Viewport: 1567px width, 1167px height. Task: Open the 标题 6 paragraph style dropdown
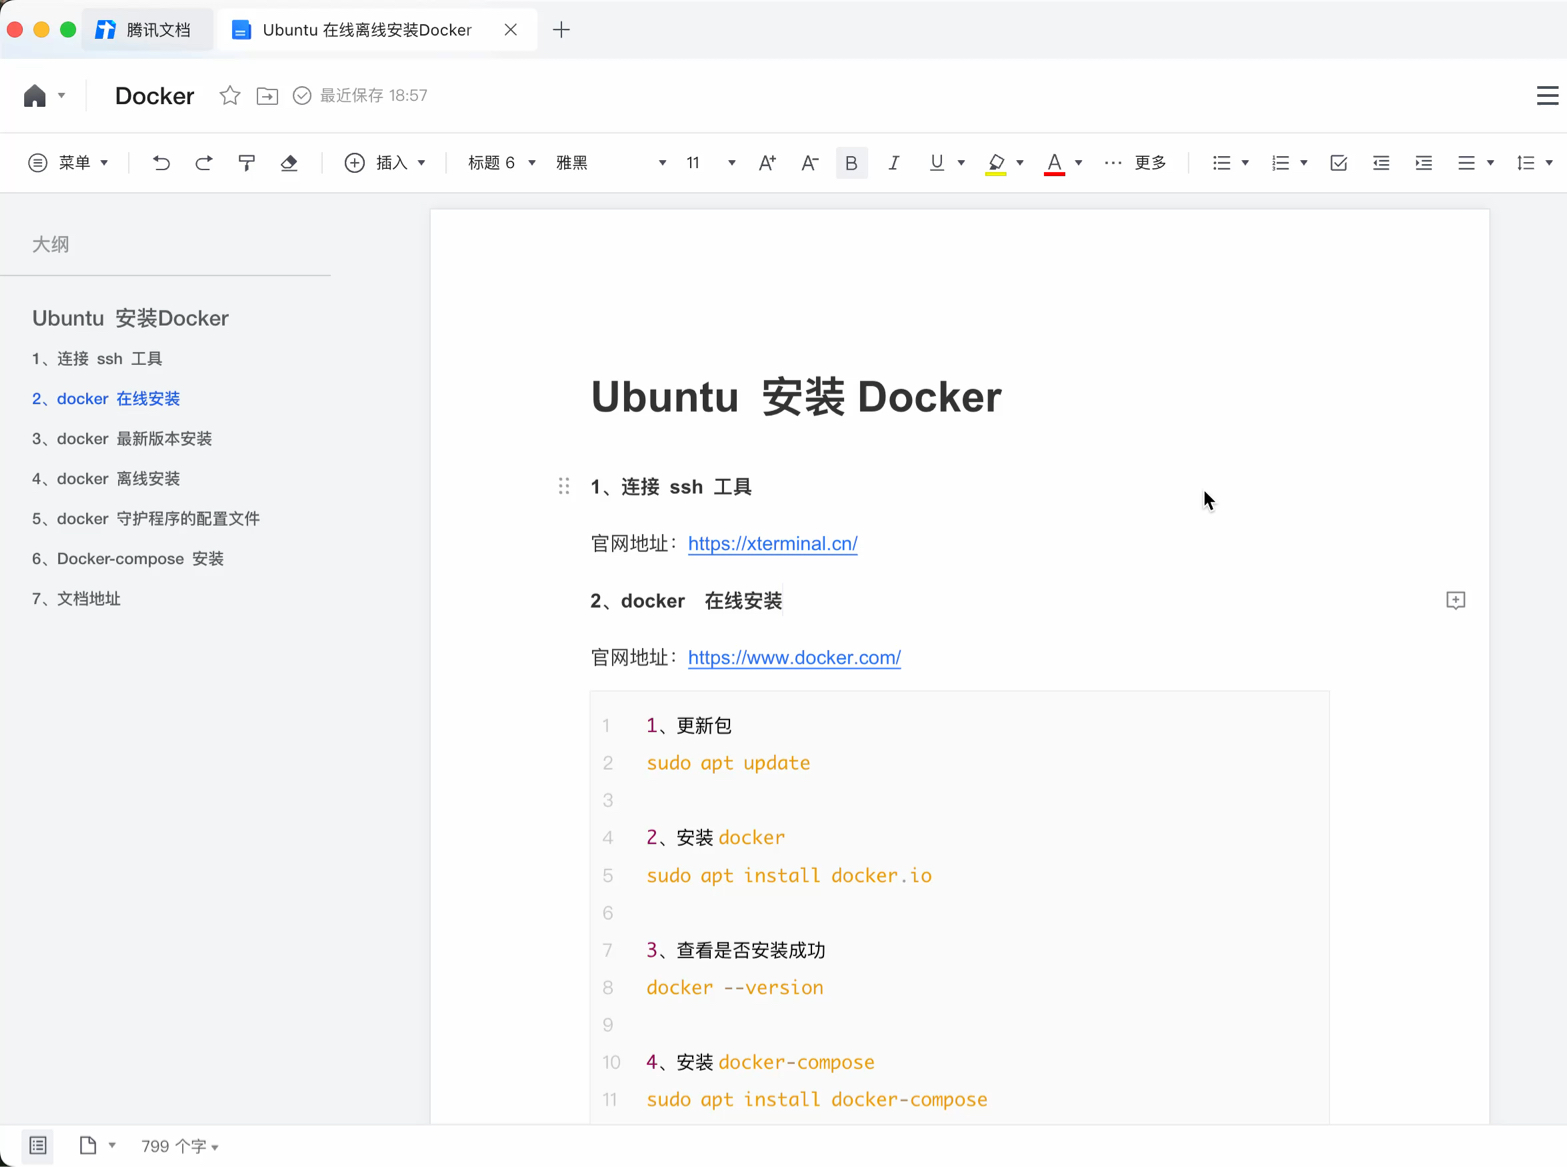502,163
